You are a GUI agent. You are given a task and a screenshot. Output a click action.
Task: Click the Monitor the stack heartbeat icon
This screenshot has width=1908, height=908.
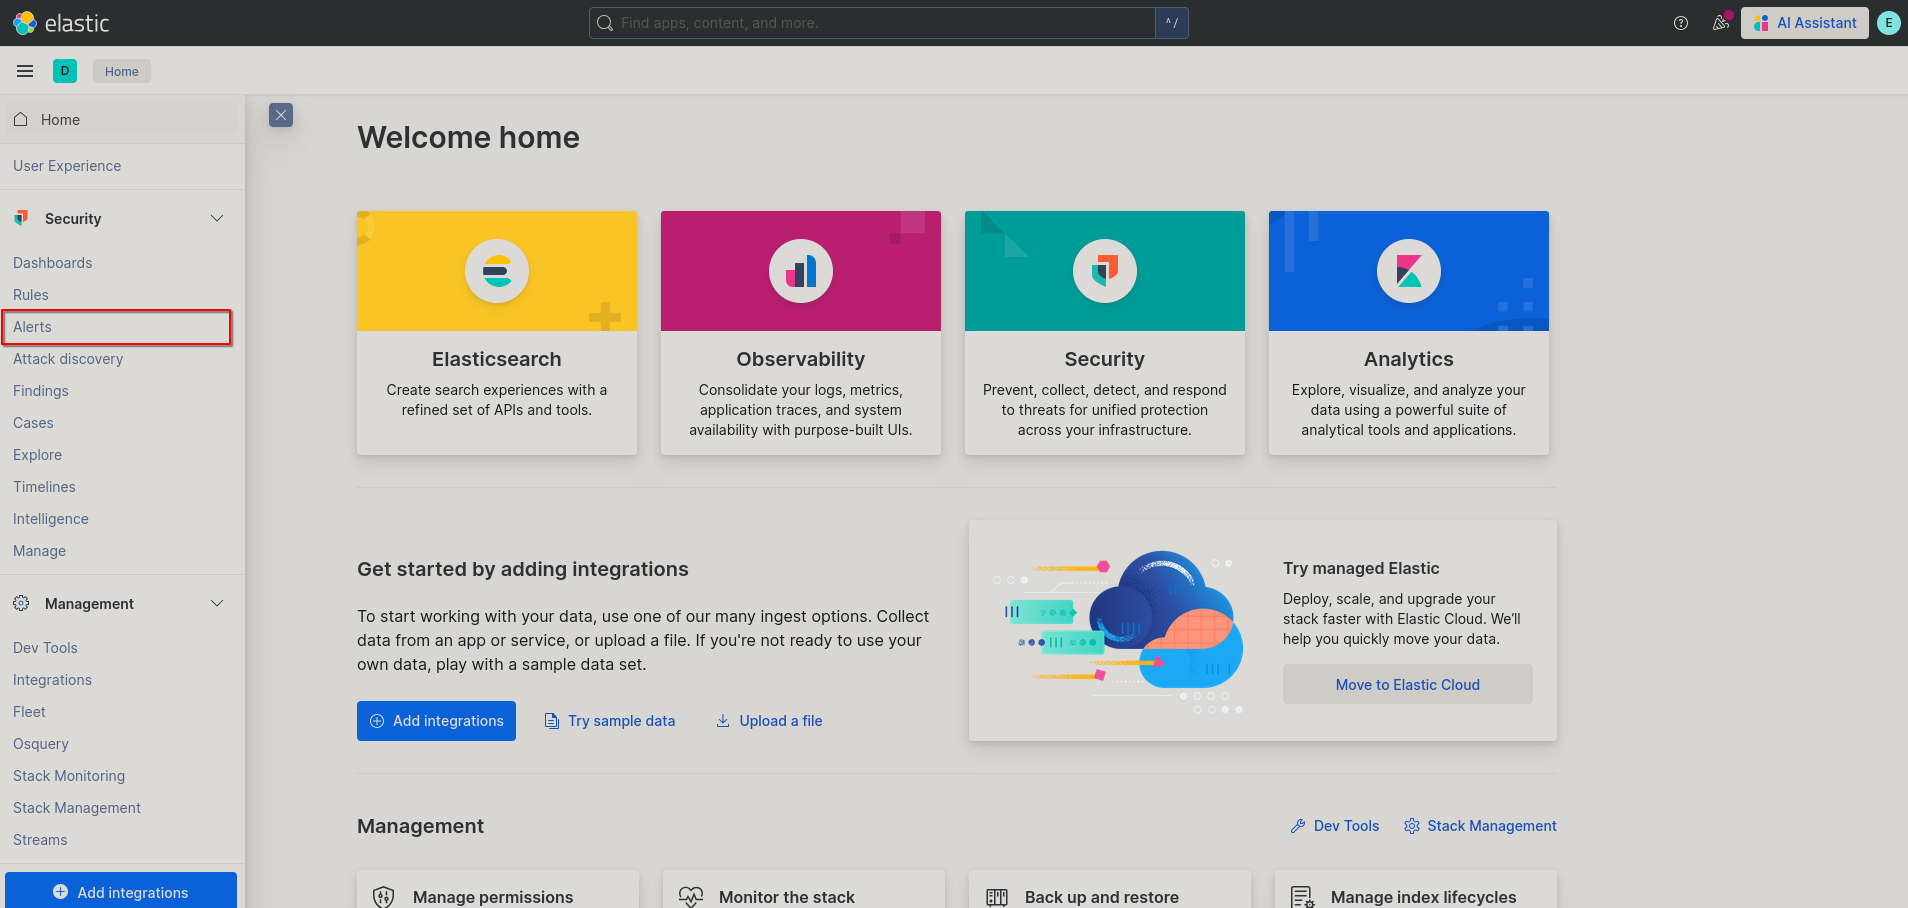(x=691, y=897)
